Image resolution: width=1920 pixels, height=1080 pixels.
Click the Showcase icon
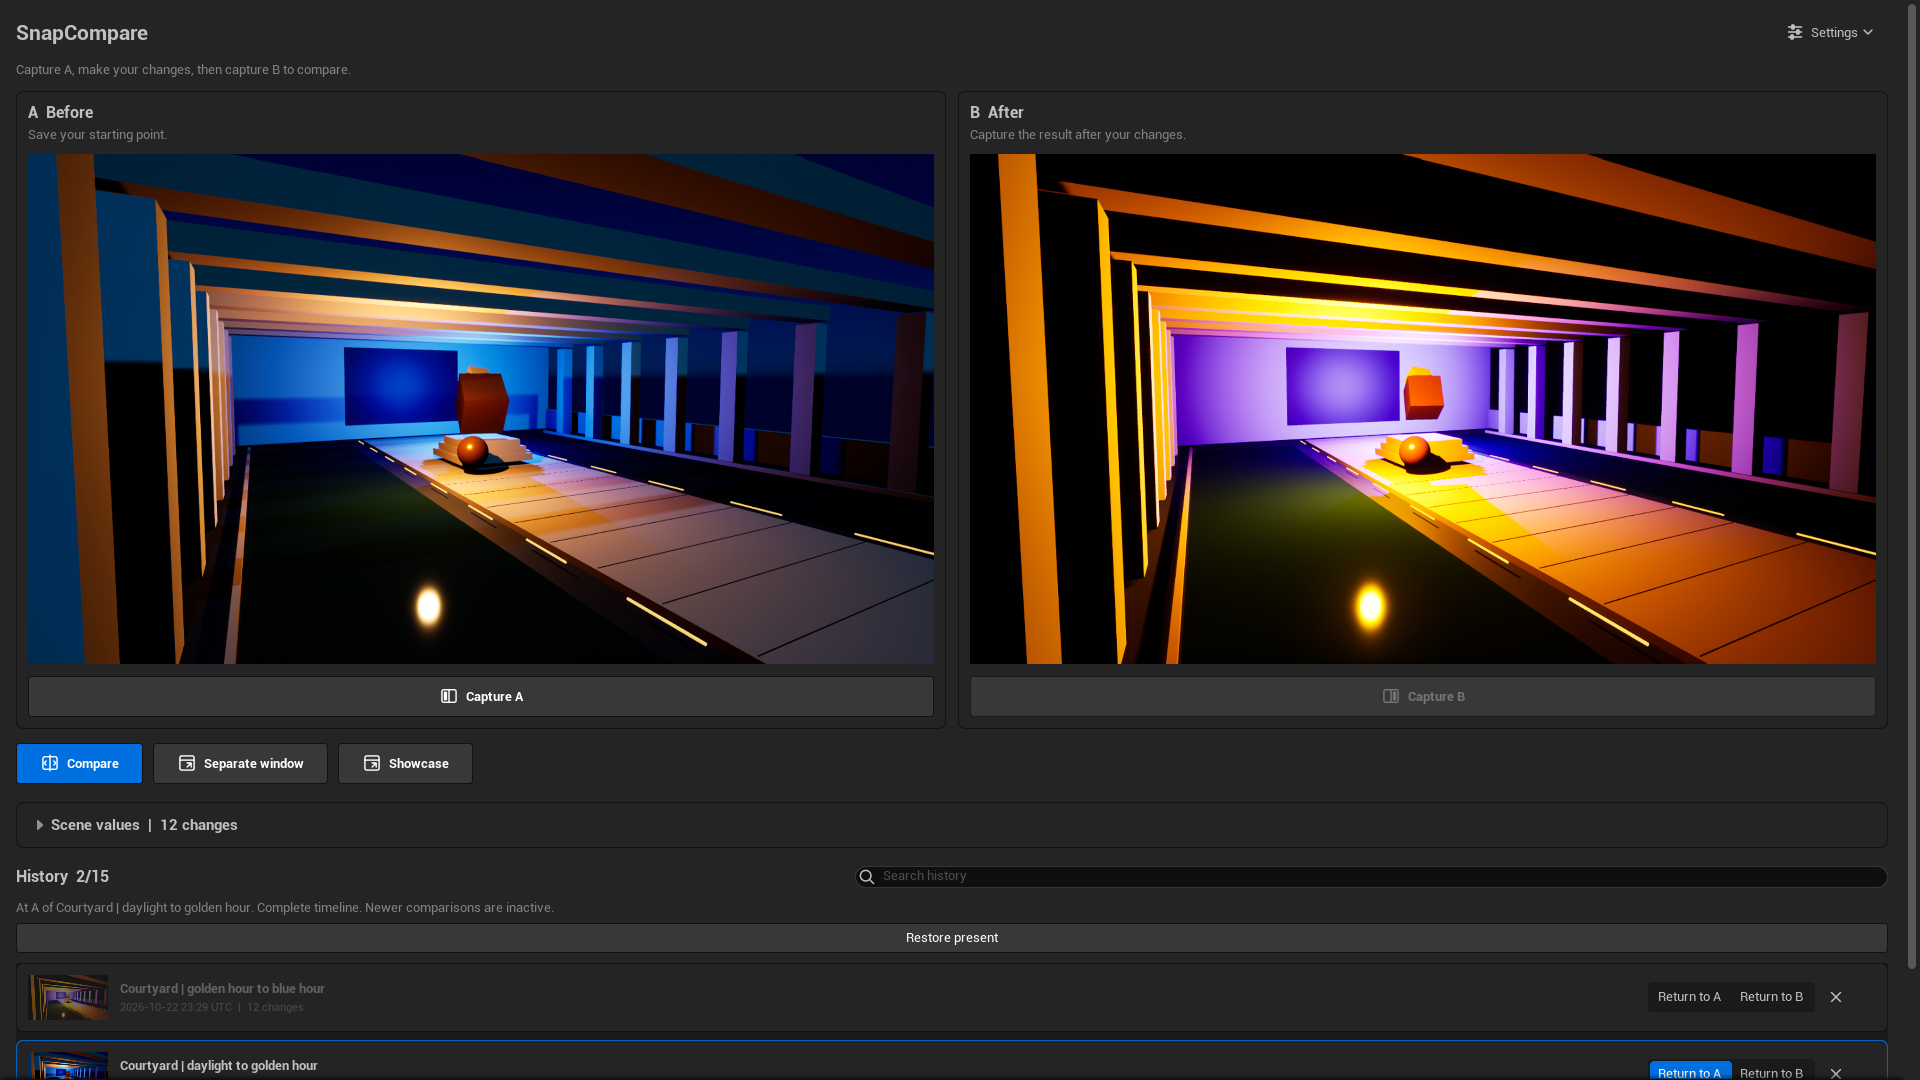tap(372, 763)
